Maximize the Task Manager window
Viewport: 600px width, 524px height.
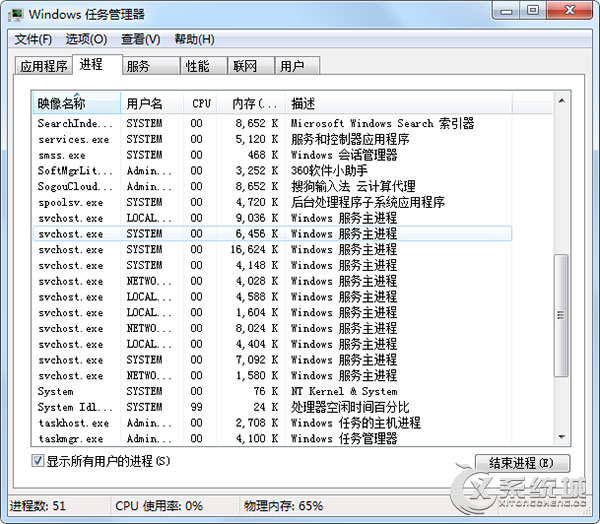533,10
